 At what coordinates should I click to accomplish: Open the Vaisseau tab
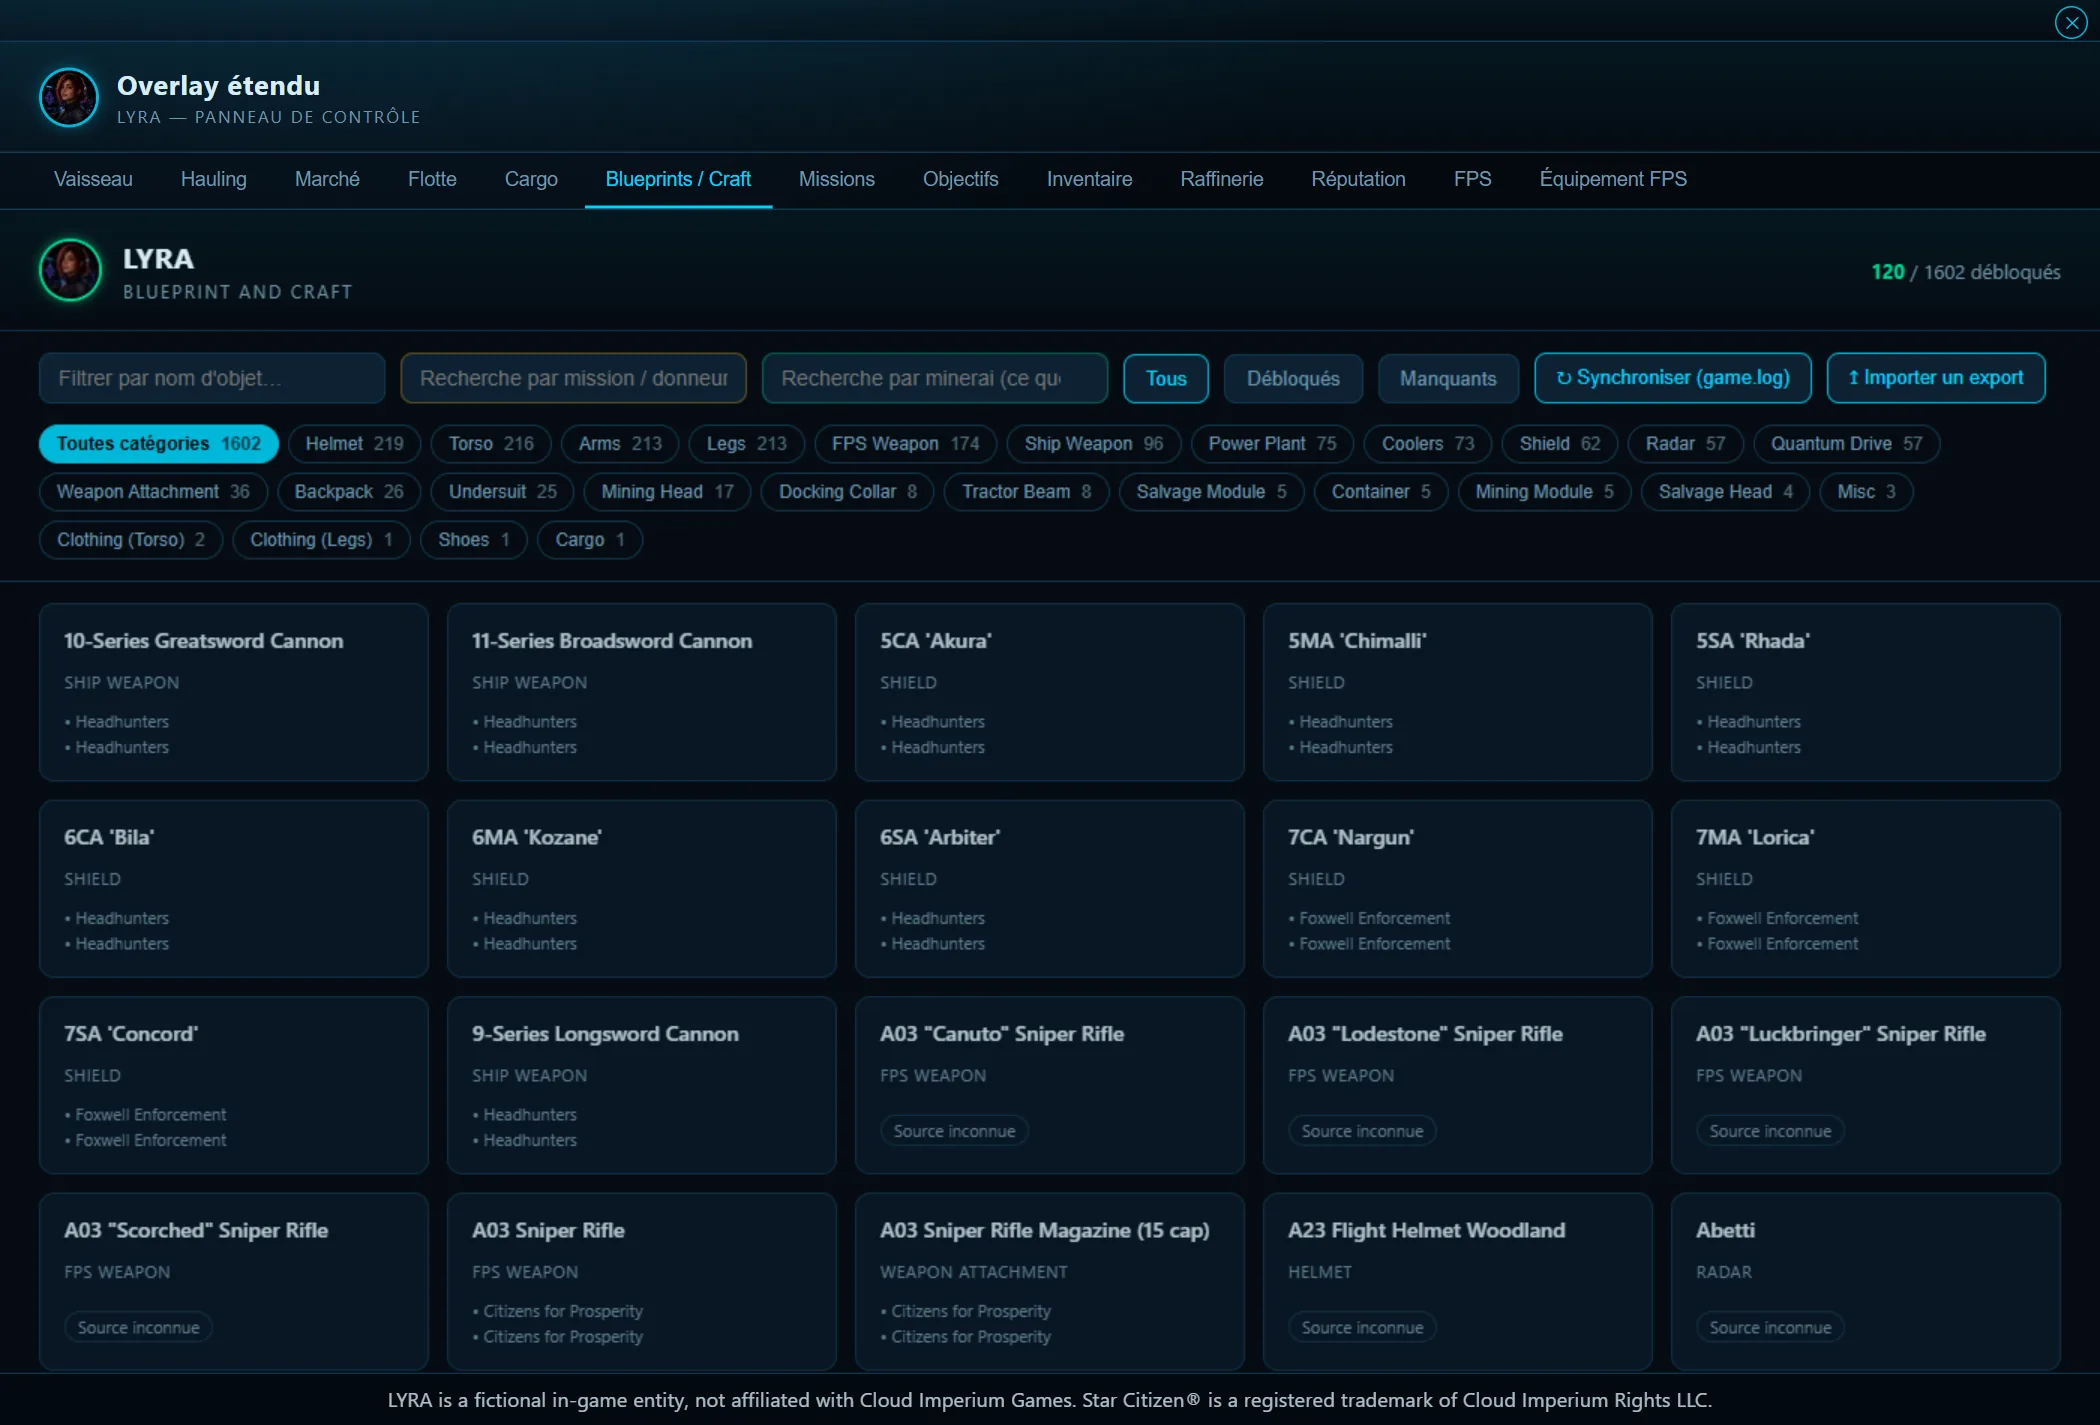pos(93,179)
